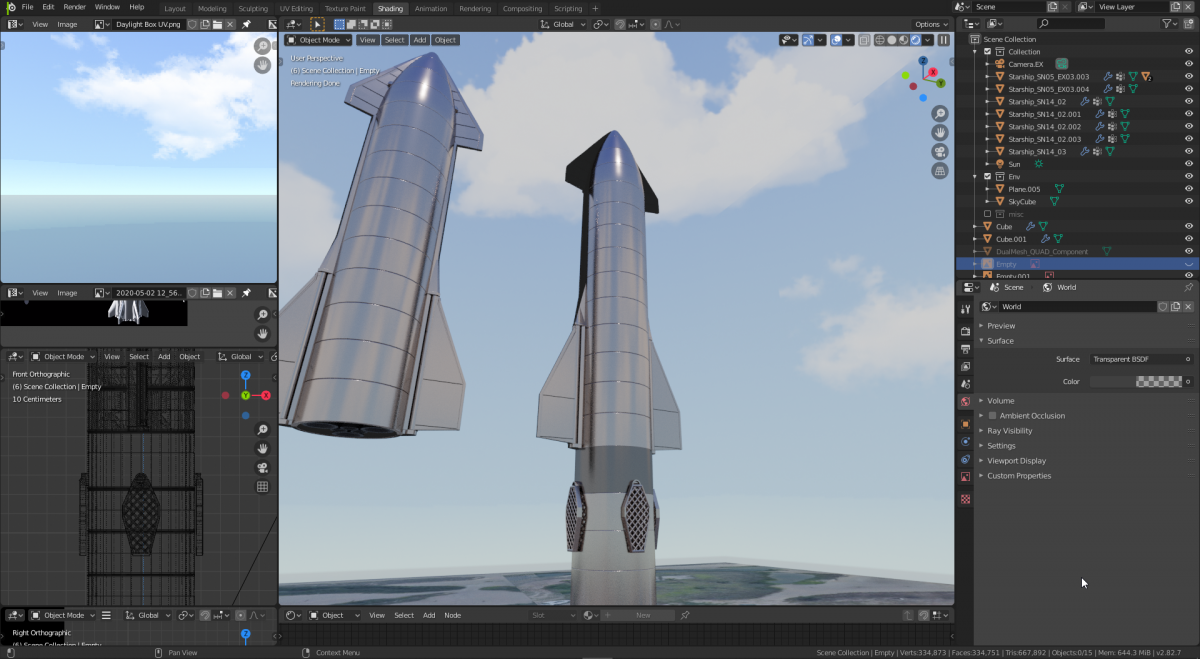This screenshot has height=659, width=1200.
Task: Expand Starship_SN14_03 in the outliner
Action: (x=987, y=152)
